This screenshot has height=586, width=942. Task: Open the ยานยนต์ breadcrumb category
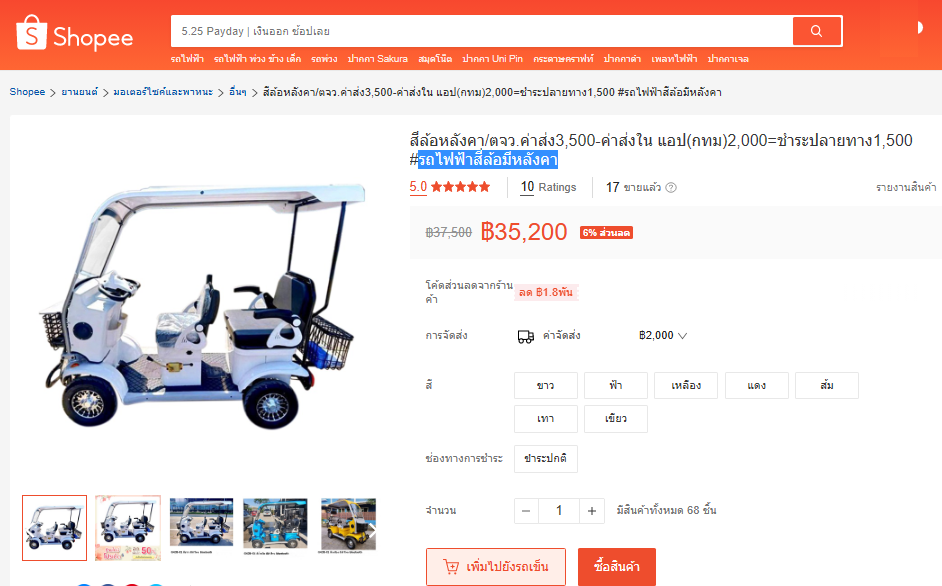pyautogui.click(x=79, y=92)
